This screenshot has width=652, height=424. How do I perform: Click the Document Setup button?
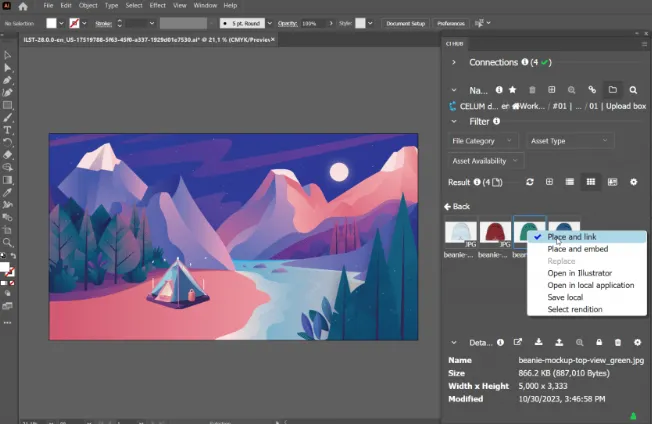click(405, 23)
